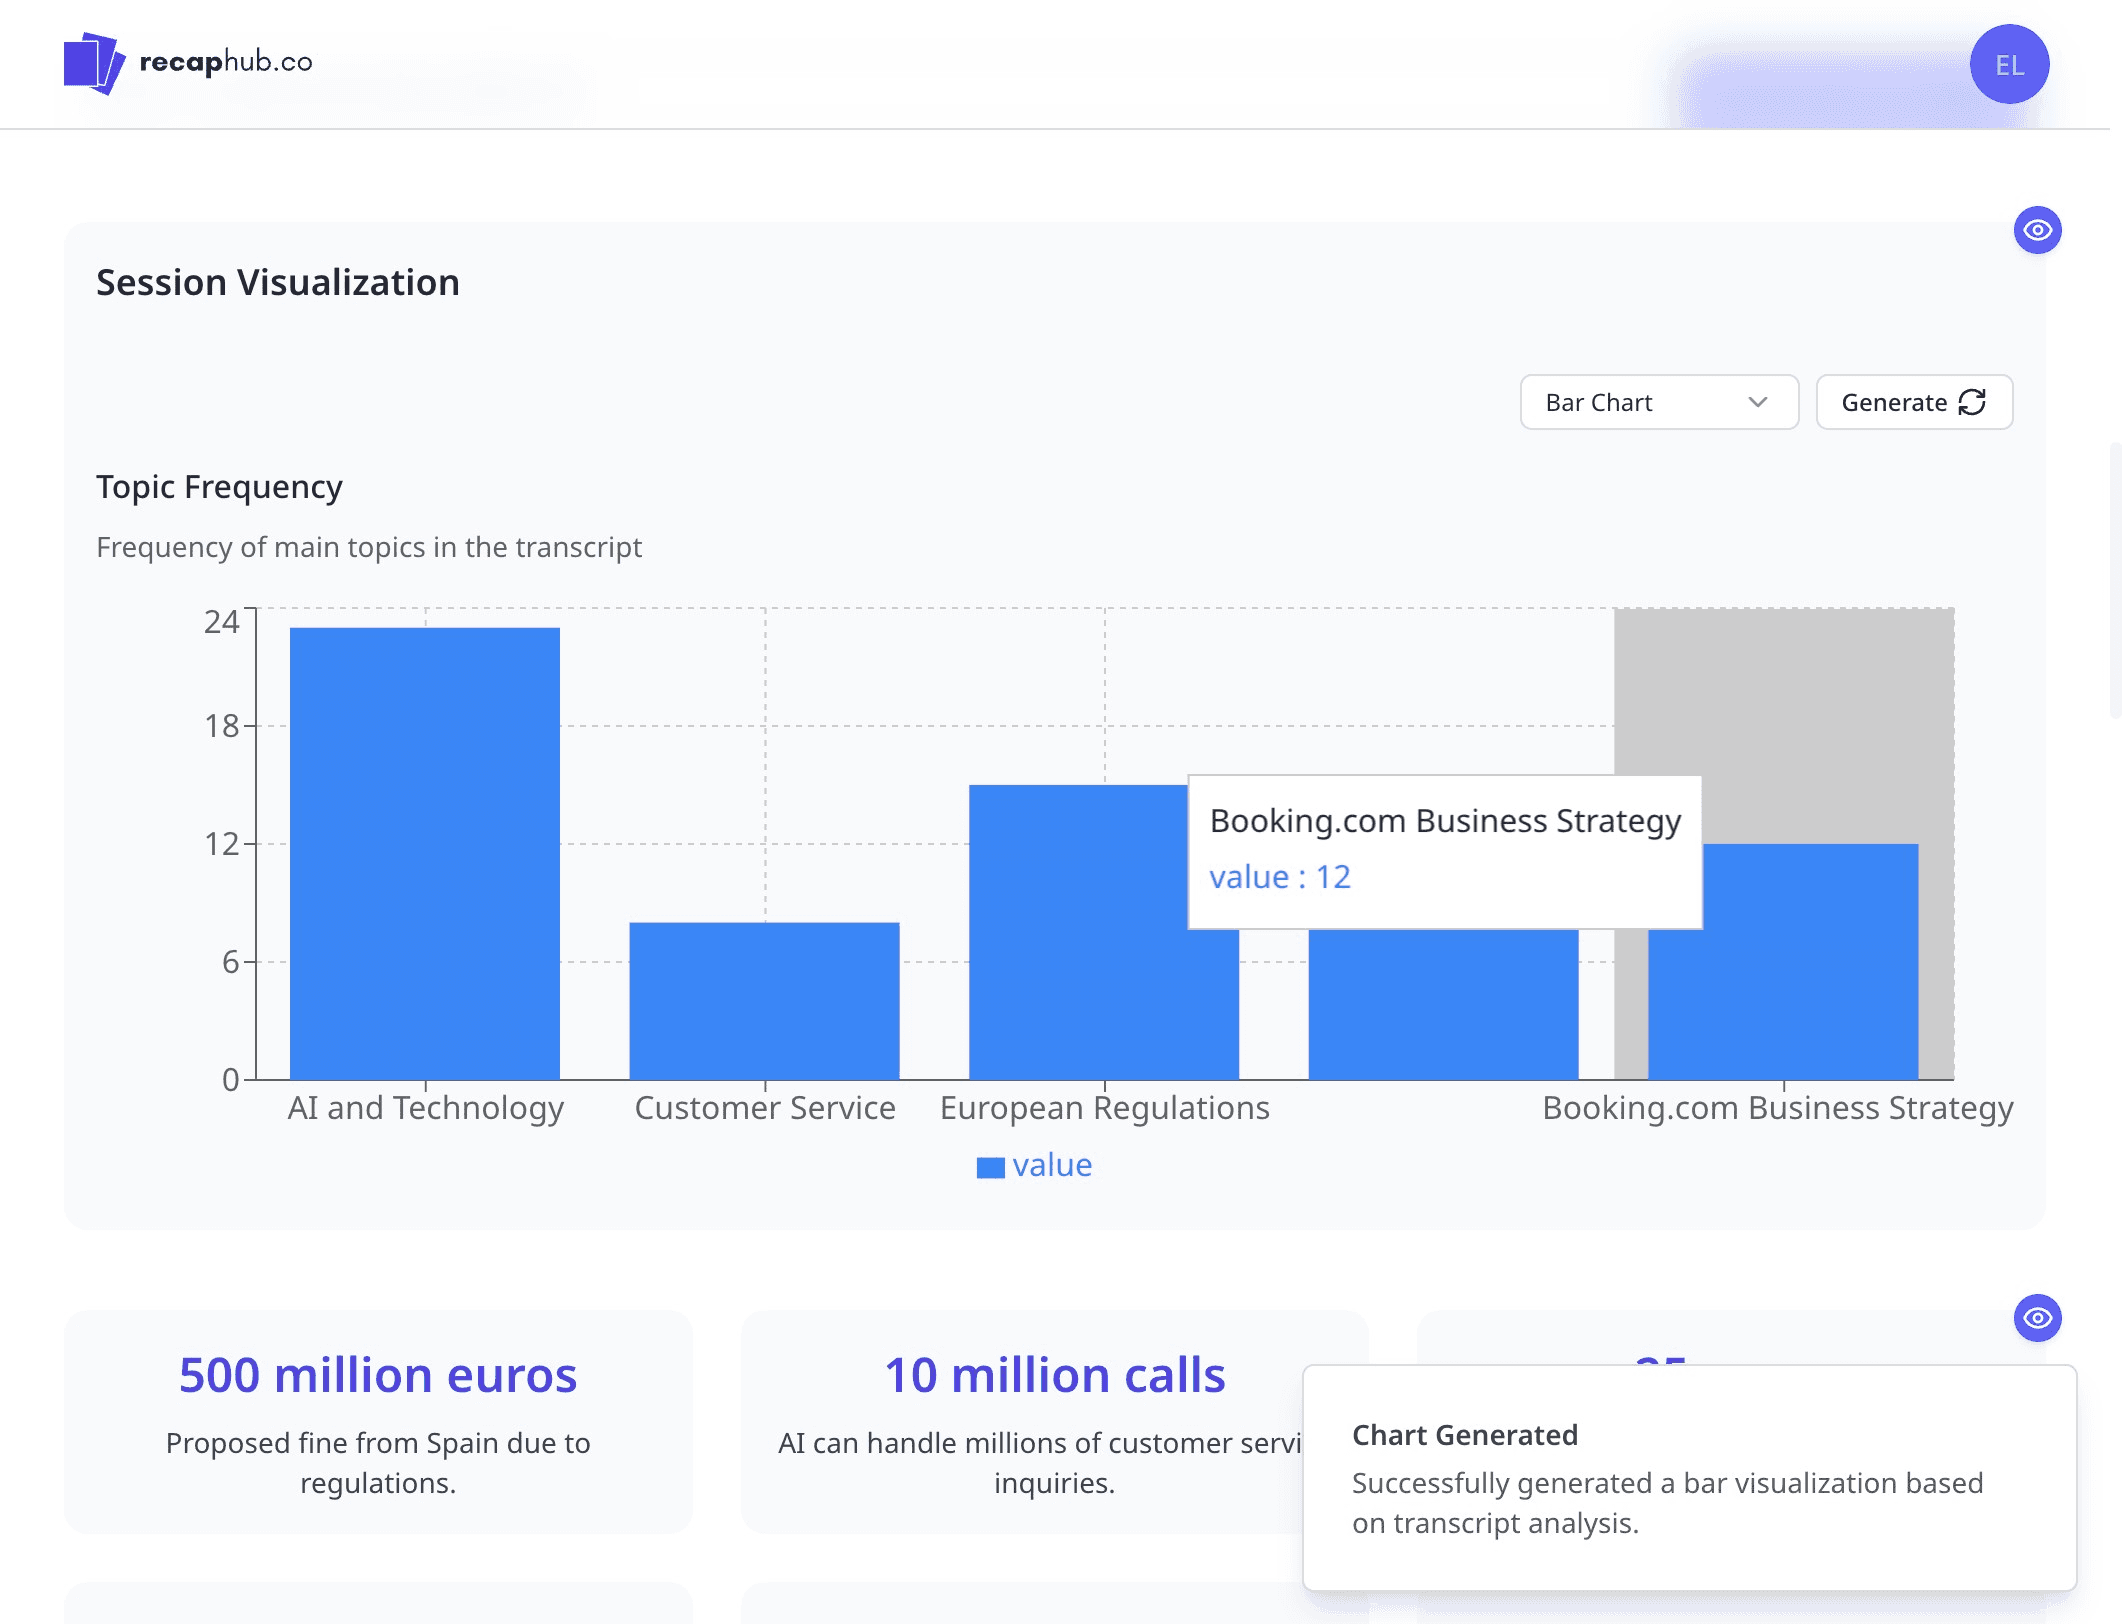Click the AI and Technology bar
Viewport: 2122px width, 1624px height.
coord(425,853)
